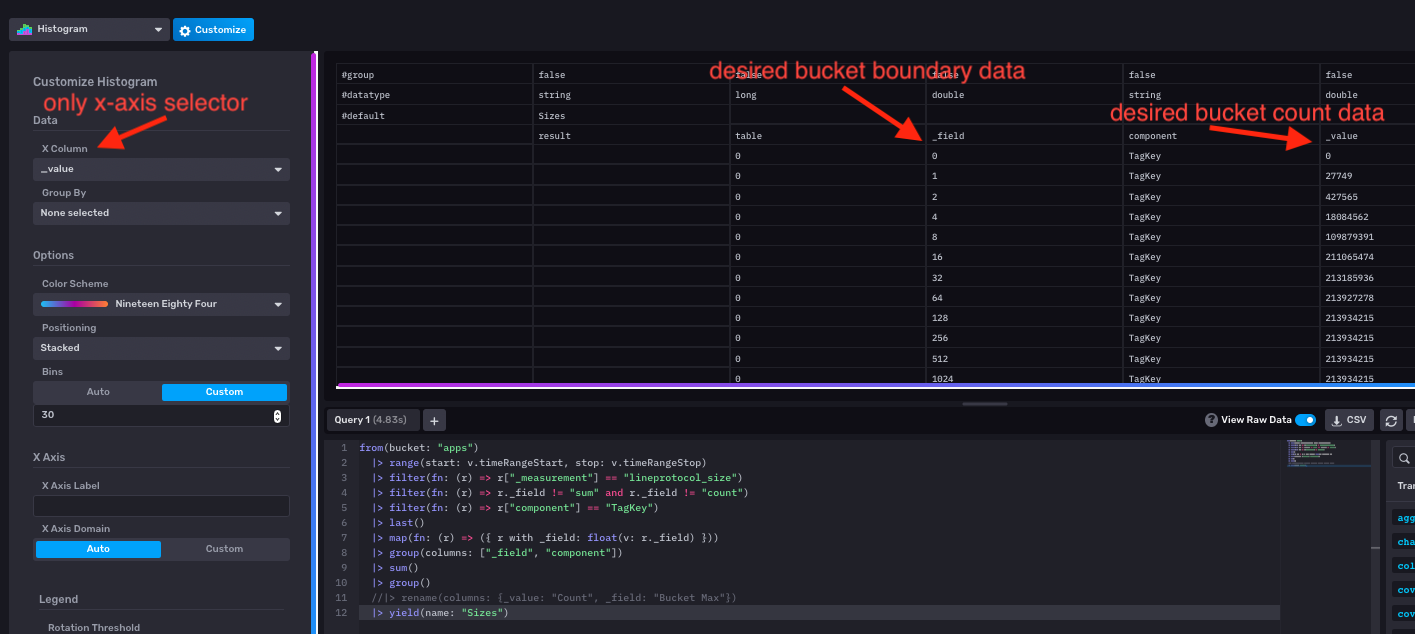The height and width of the screenshot is (634, 1415).
Task: Select Auto for Bins
Action: click(98, 392)
